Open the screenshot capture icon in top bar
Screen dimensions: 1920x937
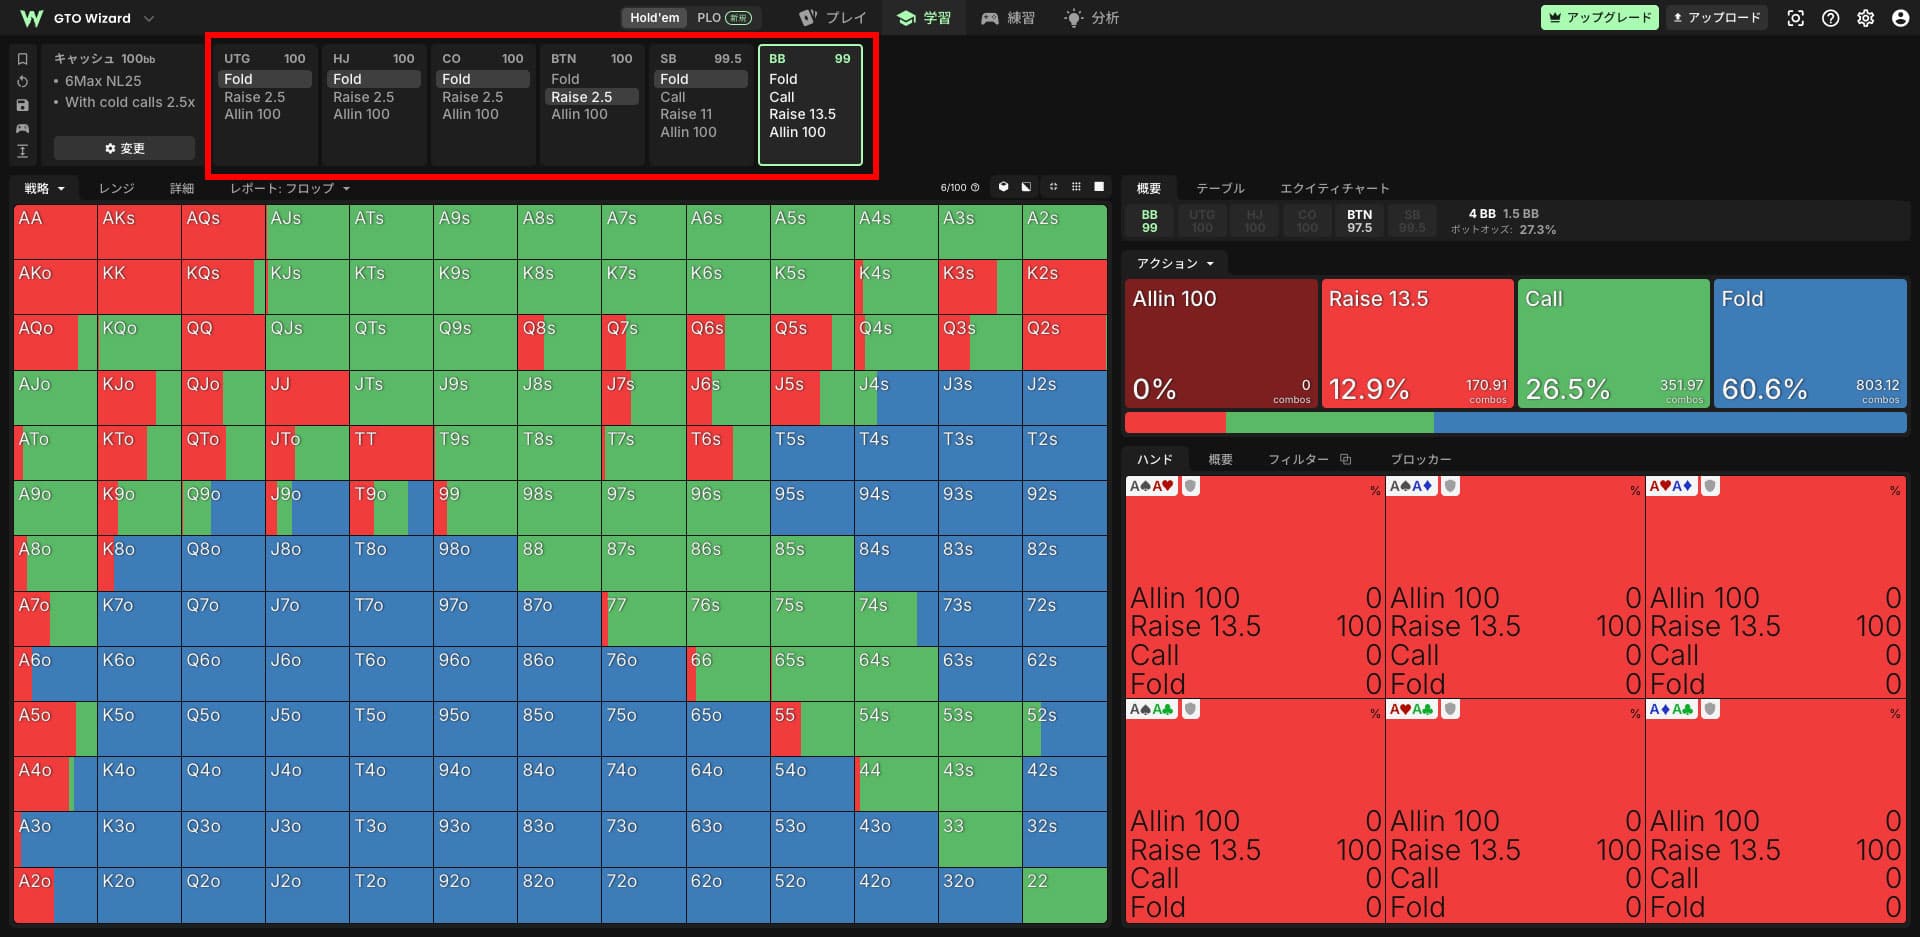tap(1795, 18)
